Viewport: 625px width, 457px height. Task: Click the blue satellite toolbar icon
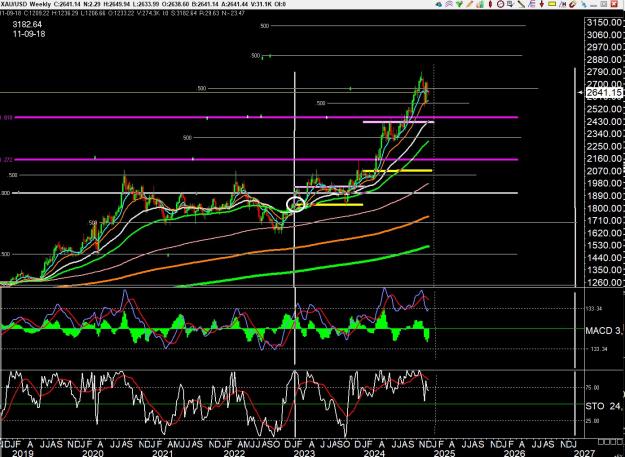coord(583,4)
